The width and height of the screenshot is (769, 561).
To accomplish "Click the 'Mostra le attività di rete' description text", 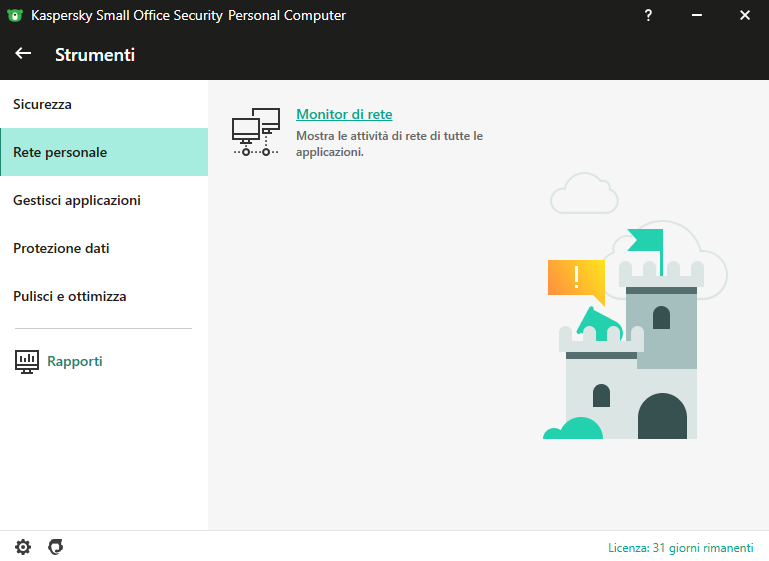I will tap(389, 144).
